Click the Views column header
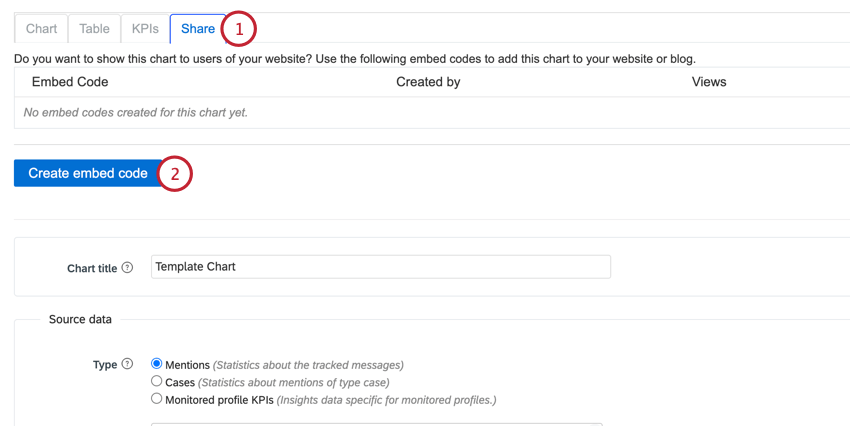This screenshot has height=426, width=850. pos(709,82)
